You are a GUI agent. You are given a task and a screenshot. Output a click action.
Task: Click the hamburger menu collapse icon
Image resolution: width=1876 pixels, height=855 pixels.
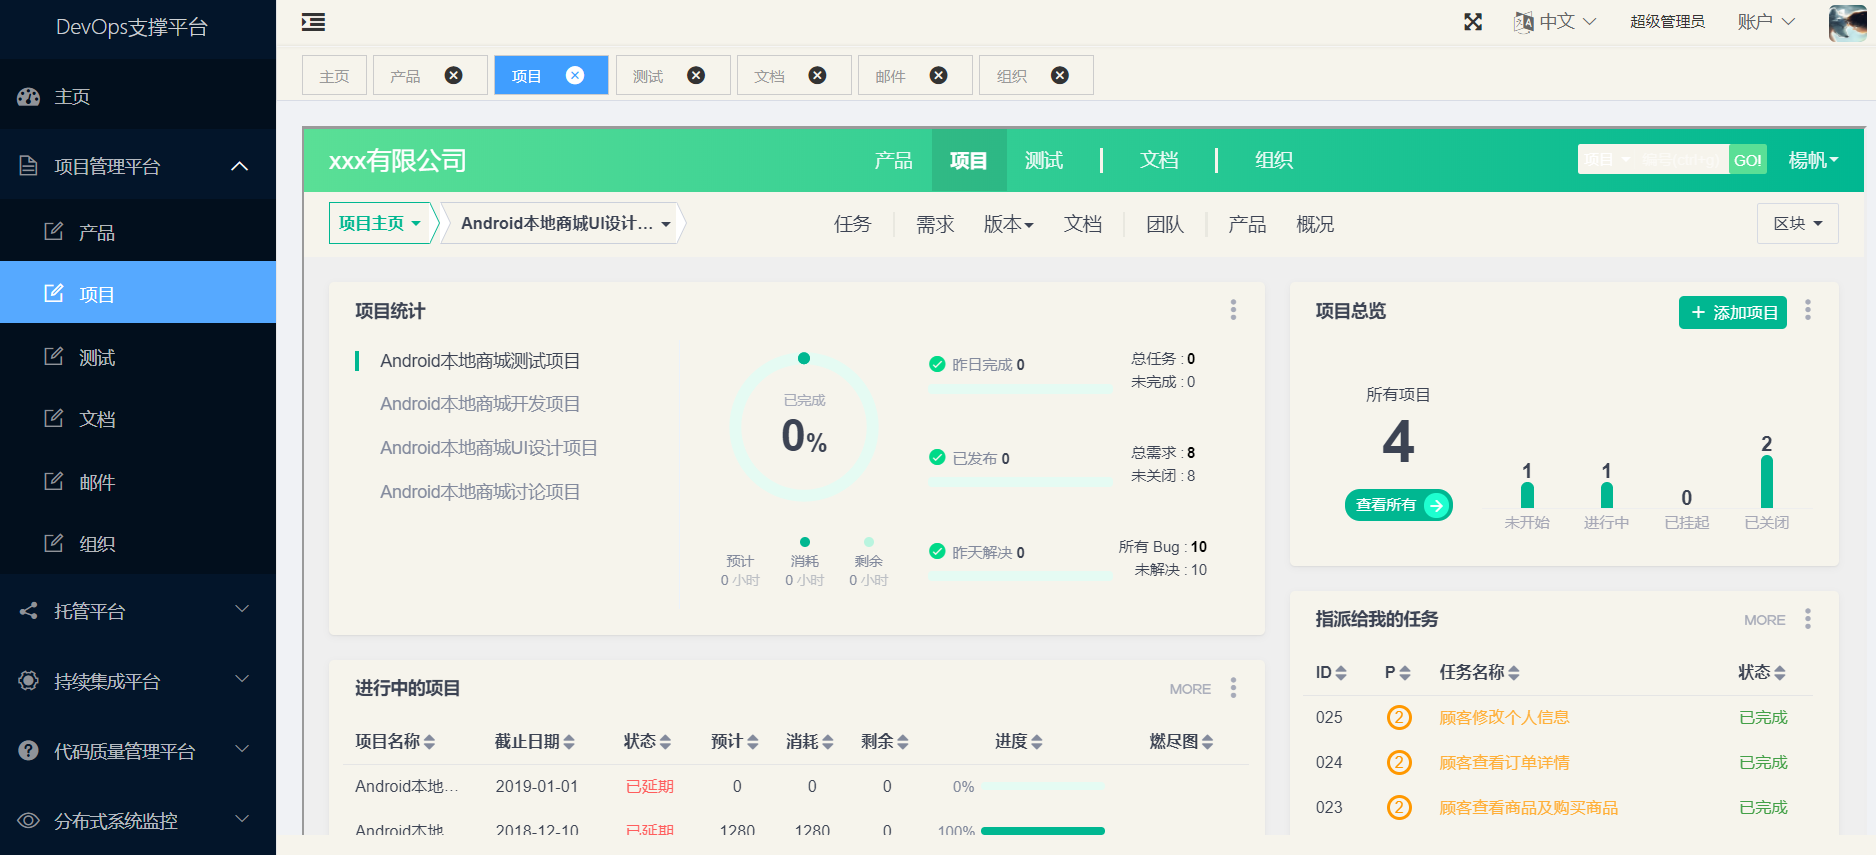[x=313, y=22]
